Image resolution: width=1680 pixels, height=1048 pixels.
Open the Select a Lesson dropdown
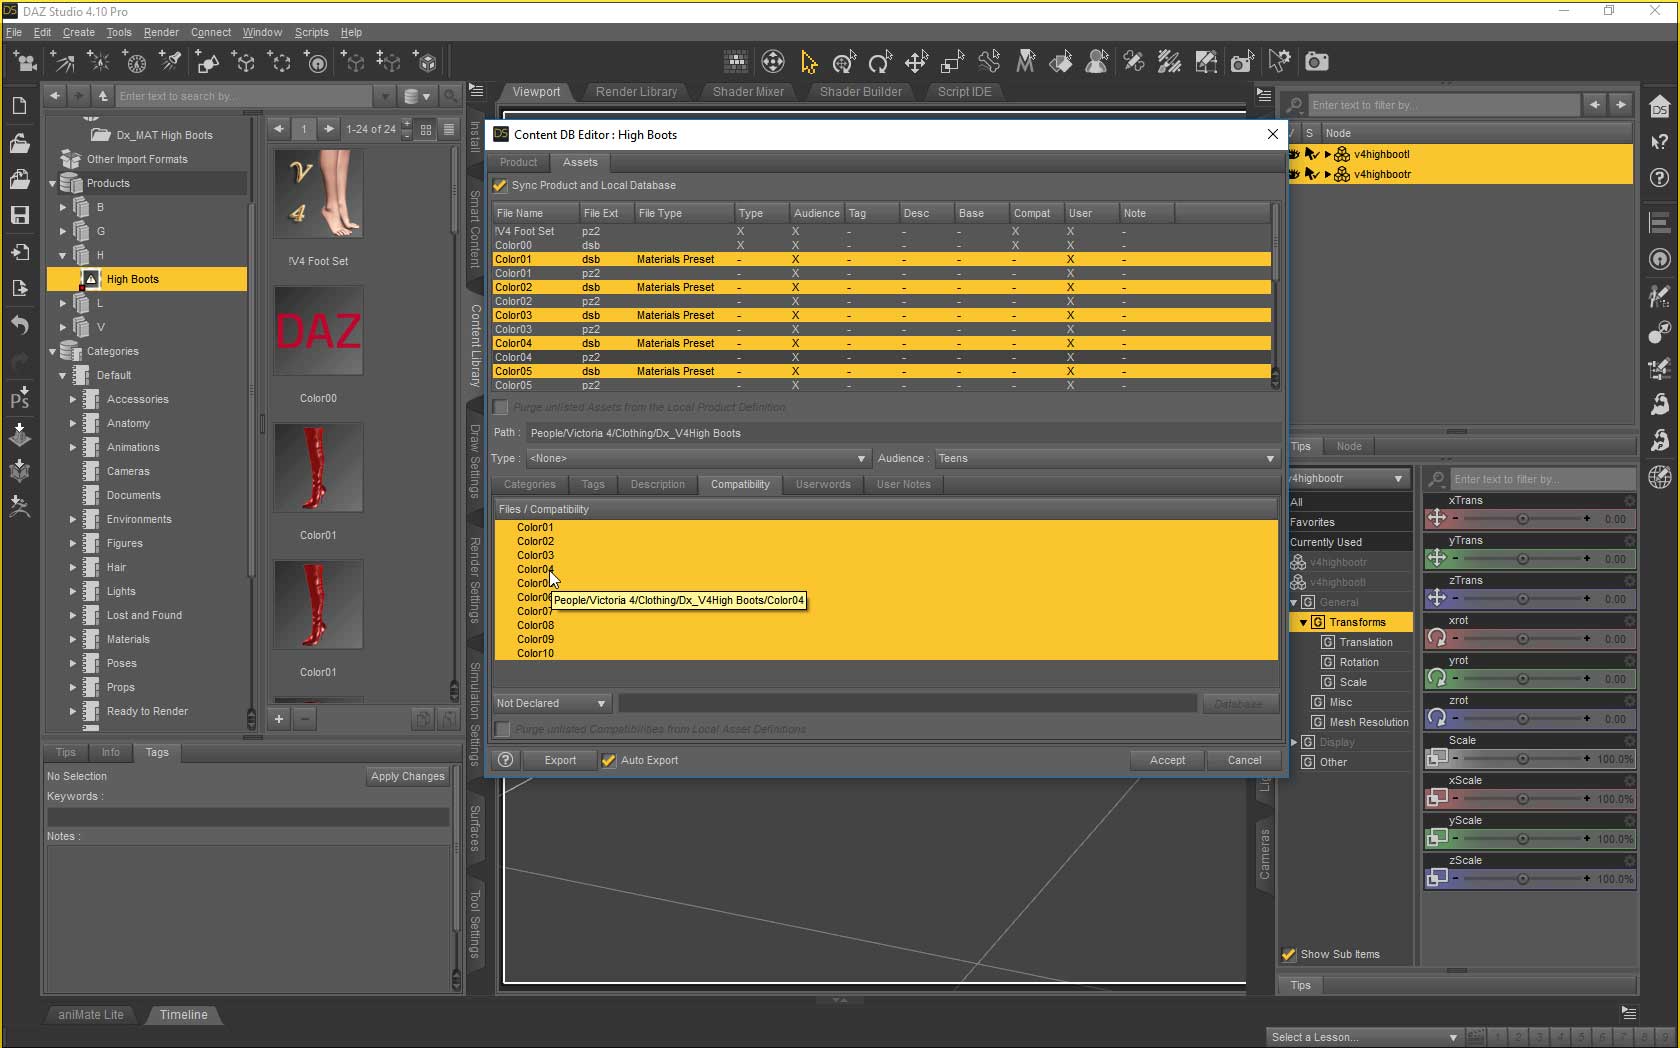tap(1364, 1037)
